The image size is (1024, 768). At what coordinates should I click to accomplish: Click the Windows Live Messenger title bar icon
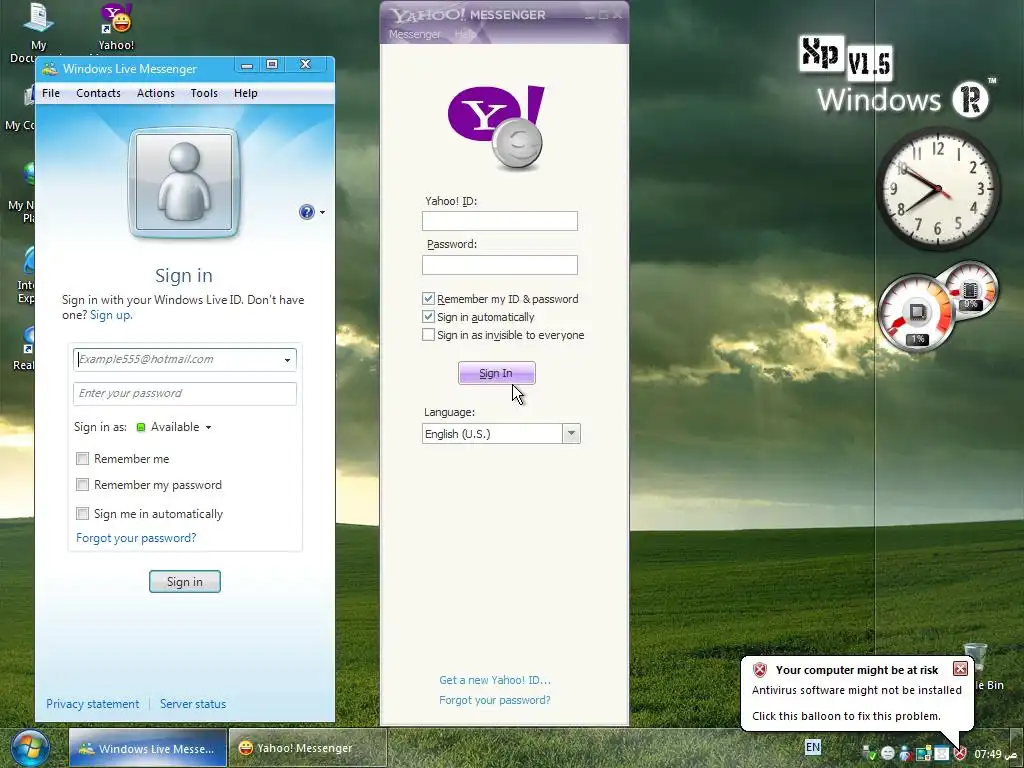click(x=50, y=69)
